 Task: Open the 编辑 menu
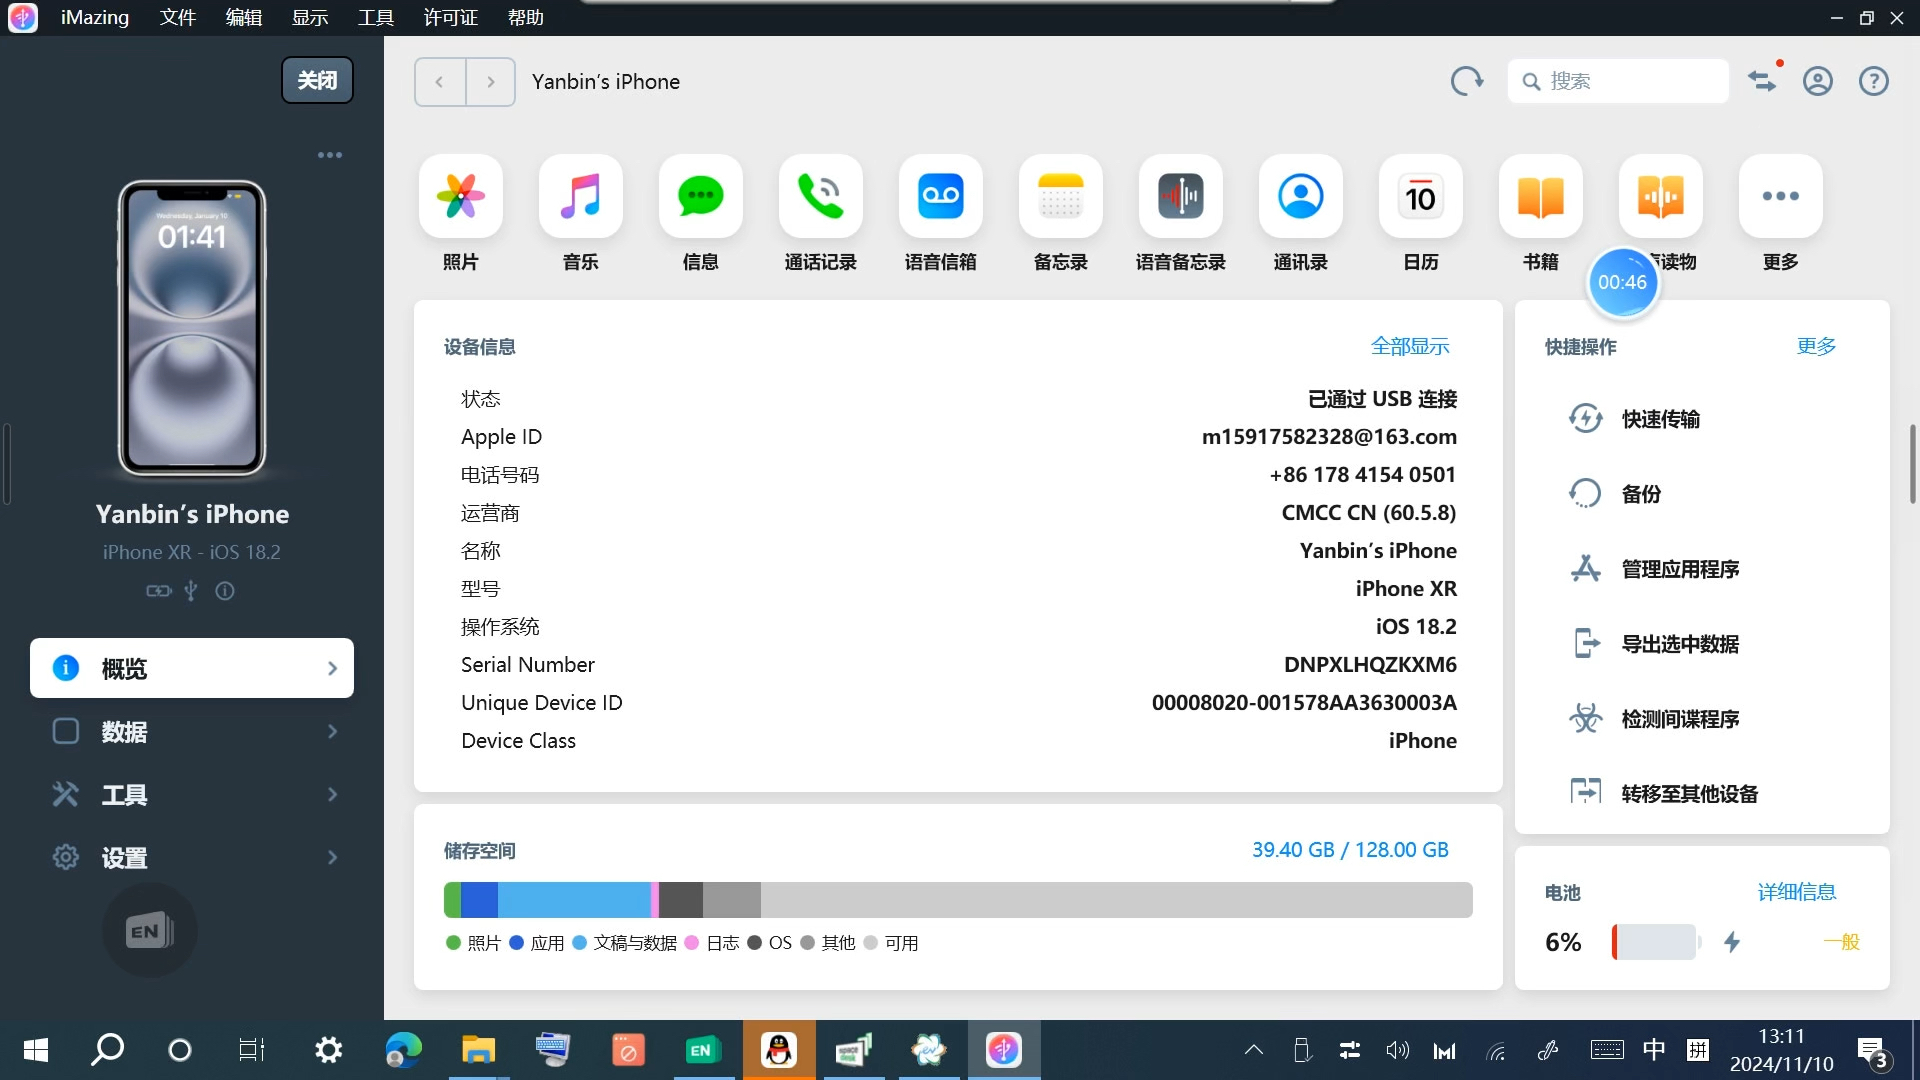click(x=244, y=17)
